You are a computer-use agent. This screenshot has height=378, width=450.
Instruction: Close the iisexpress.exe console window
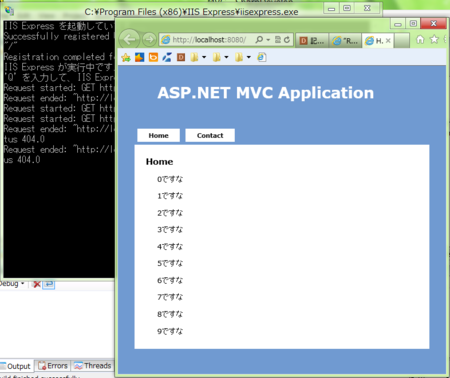point(367,8)
